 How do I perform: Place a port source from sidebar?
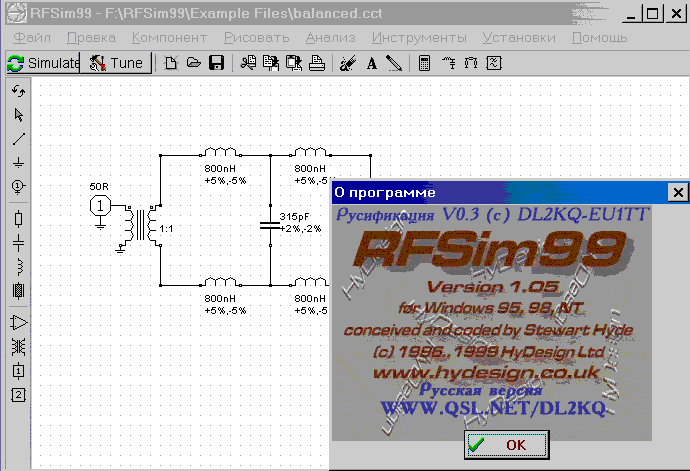(18, 187)
